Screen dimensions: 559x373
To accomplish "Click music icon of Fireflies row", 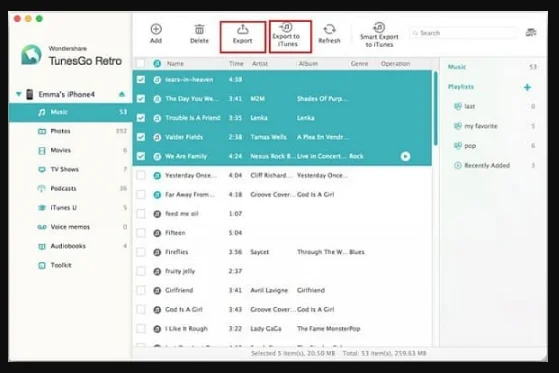I will (x=157, y=252).
